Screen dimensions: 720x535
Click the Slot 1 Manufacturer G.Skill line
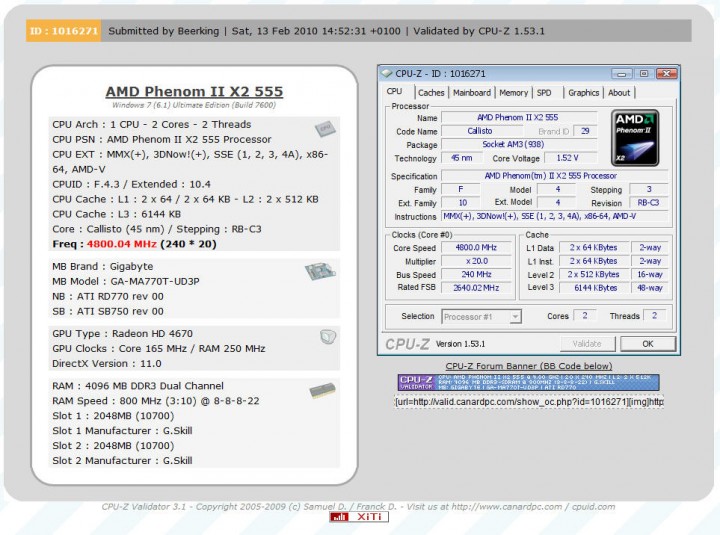(x=122, y=431)
